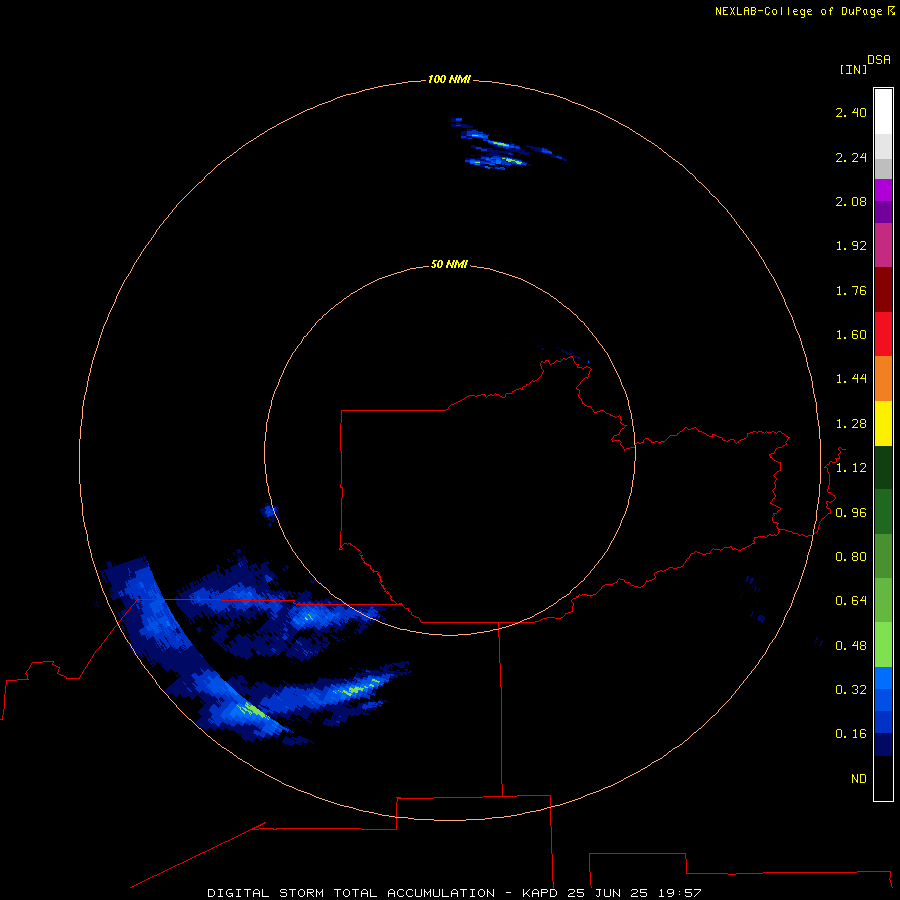This screenshot has height=900, width=900.
Task: Click the 2.08 legend value
Action: pyautogui.click(x=851, y=201)
